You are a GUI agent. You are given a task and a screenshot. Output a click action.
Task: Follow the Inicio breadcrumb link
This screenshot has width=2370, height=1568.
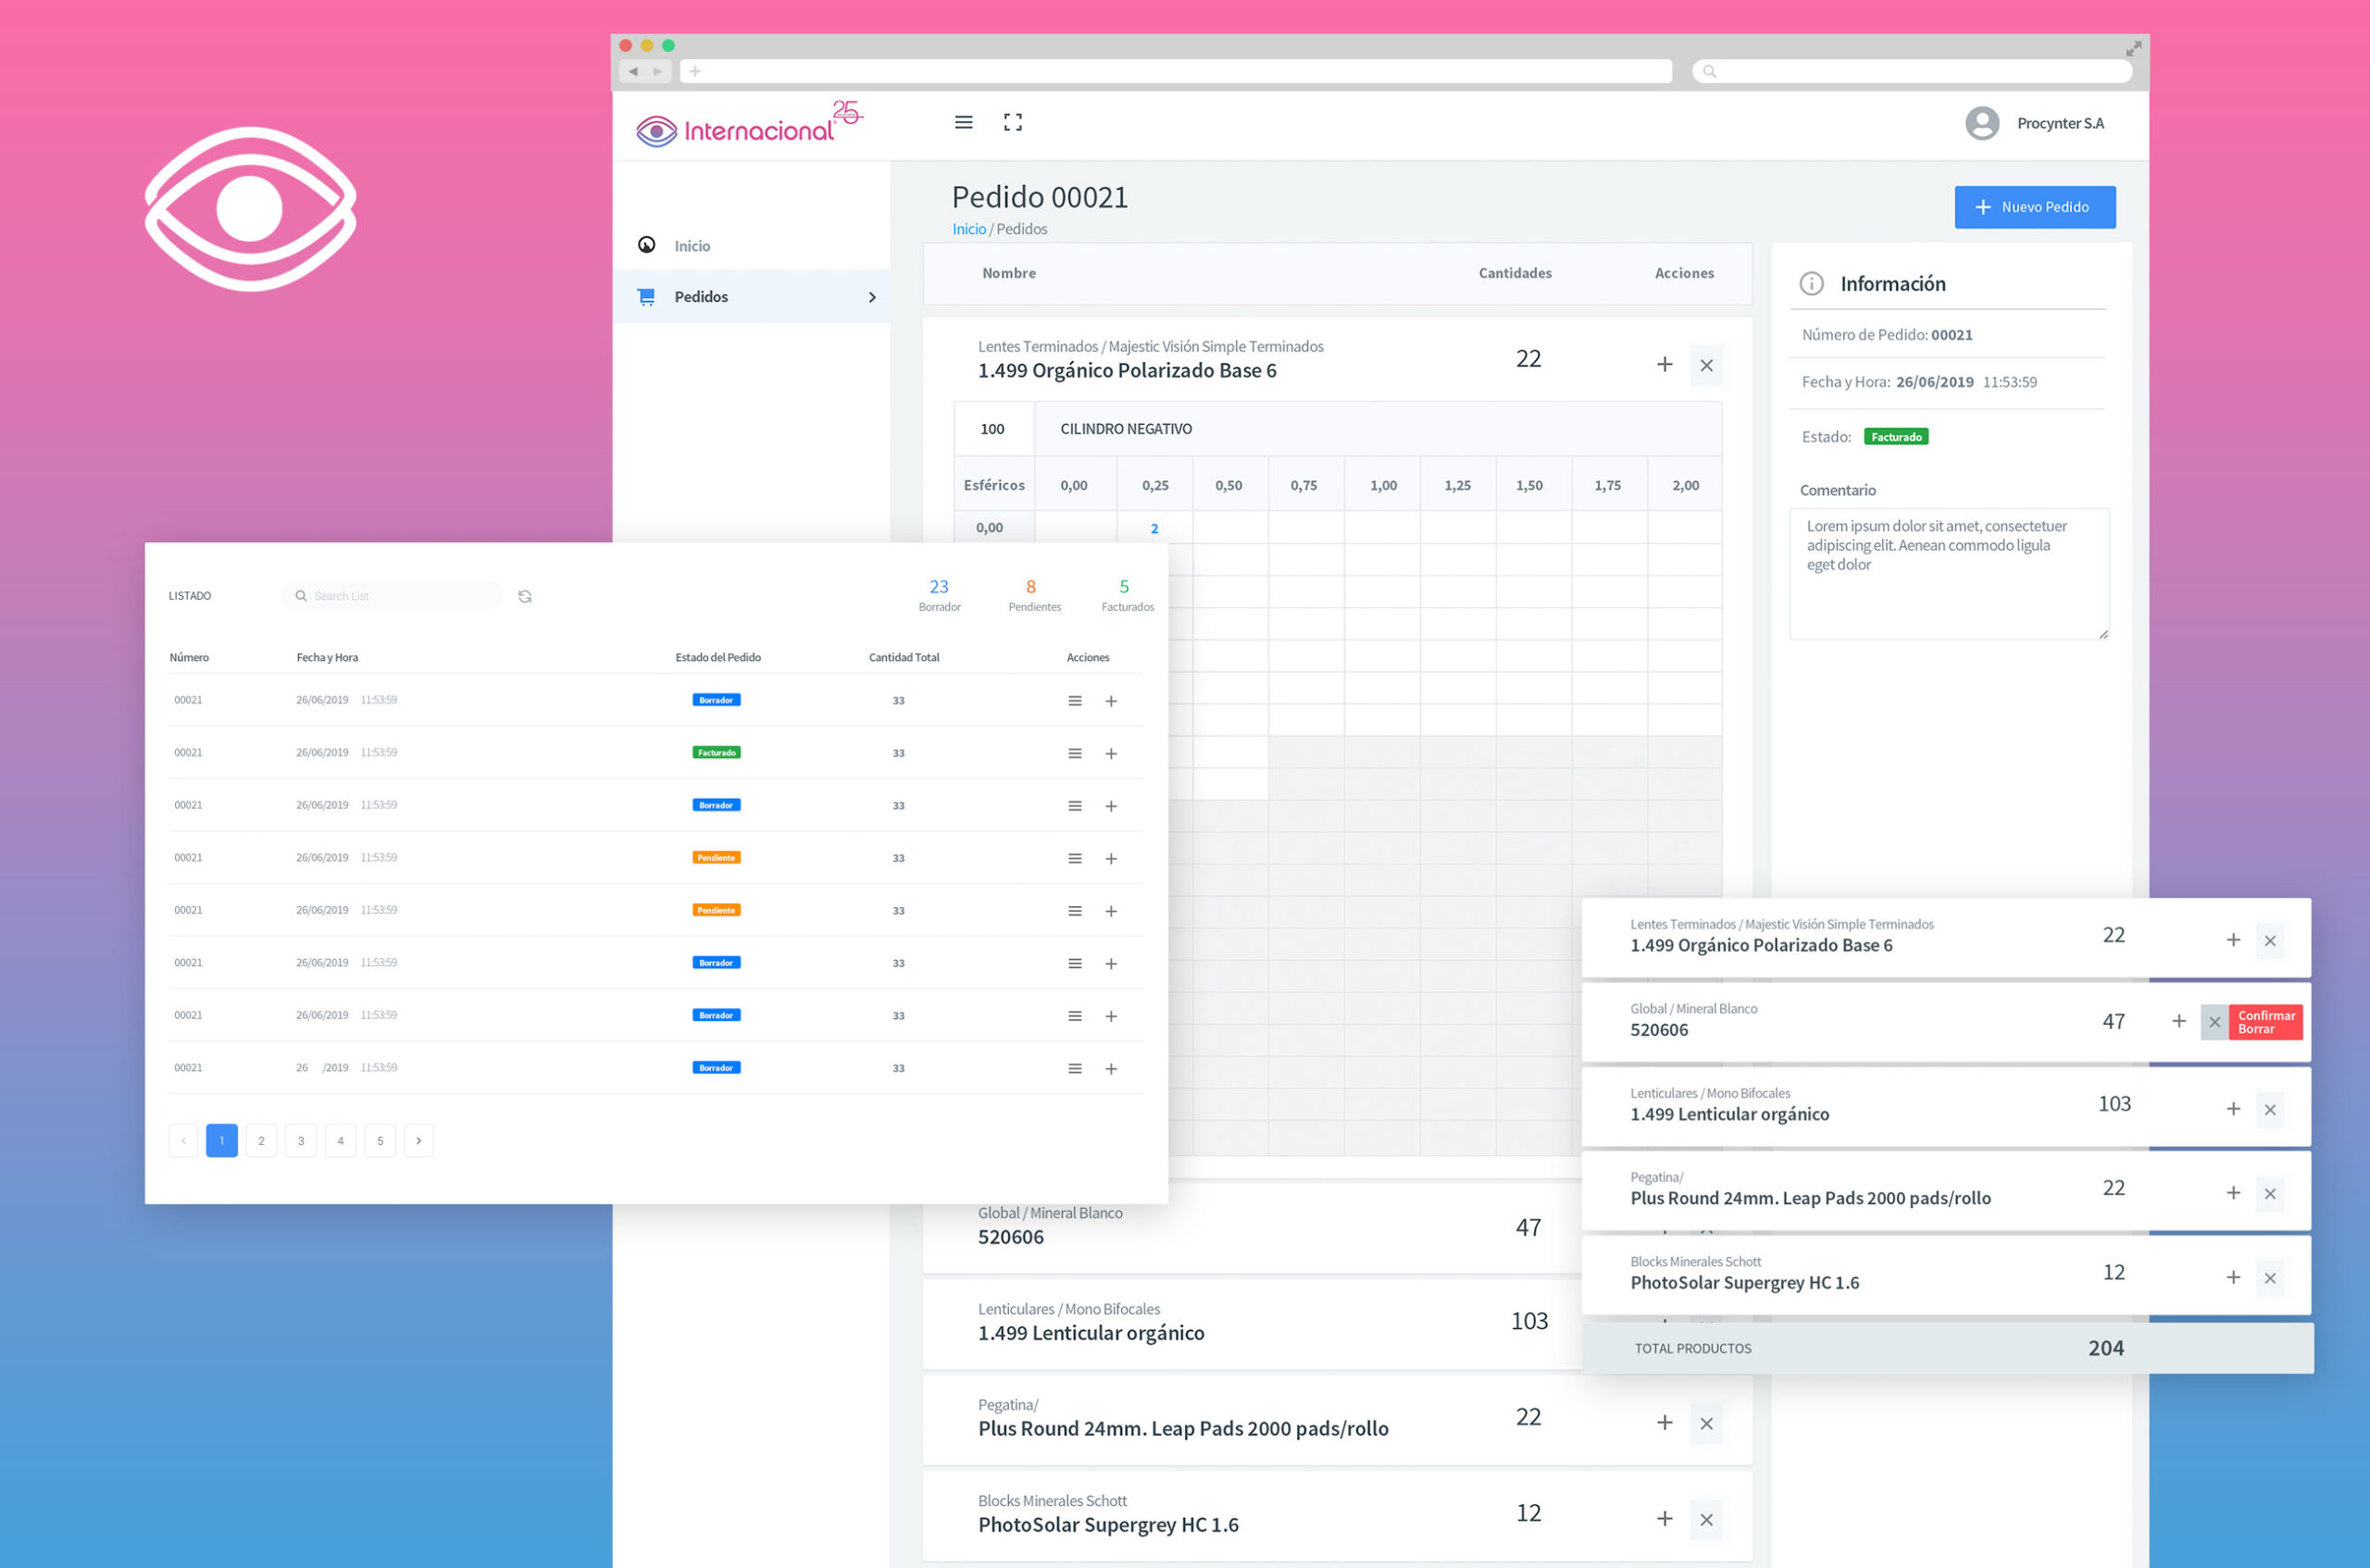[968, 229]
